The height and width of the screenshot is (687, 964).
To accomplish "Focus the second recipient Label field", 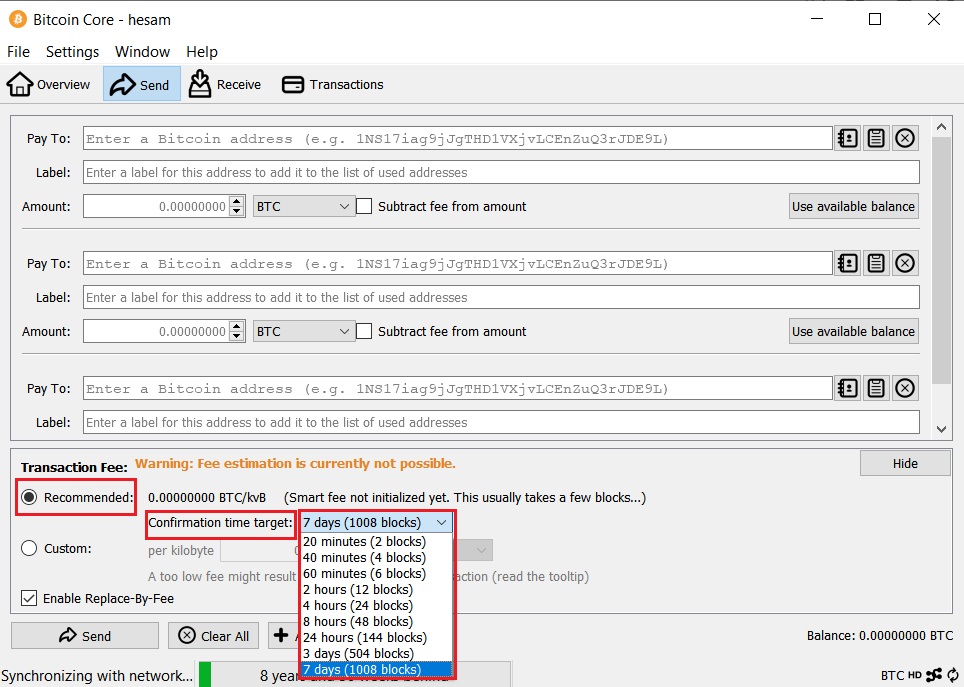I will [x=501, y=297].
